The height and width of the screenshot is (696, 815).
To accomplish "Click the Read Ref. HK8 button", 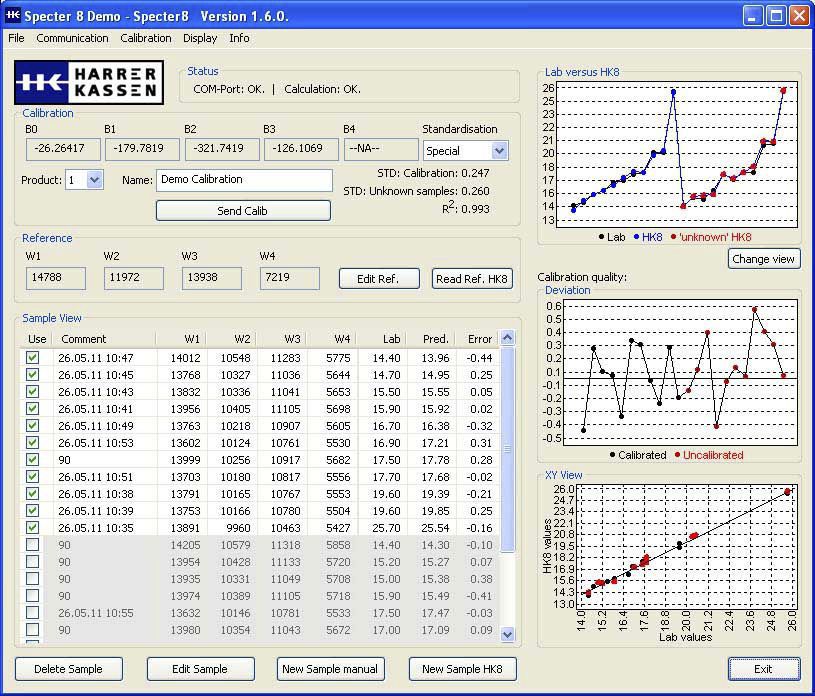I will tap(471, 278).
